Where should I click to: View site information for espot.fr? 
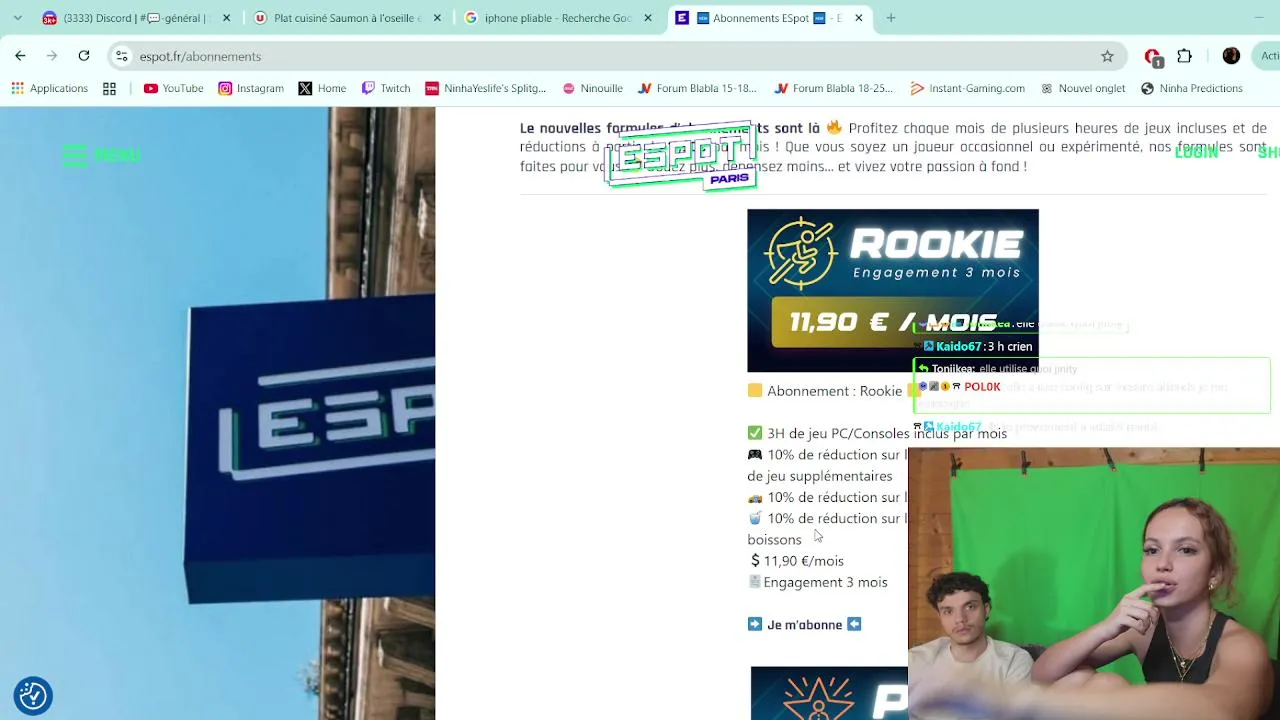coord(122,56)
